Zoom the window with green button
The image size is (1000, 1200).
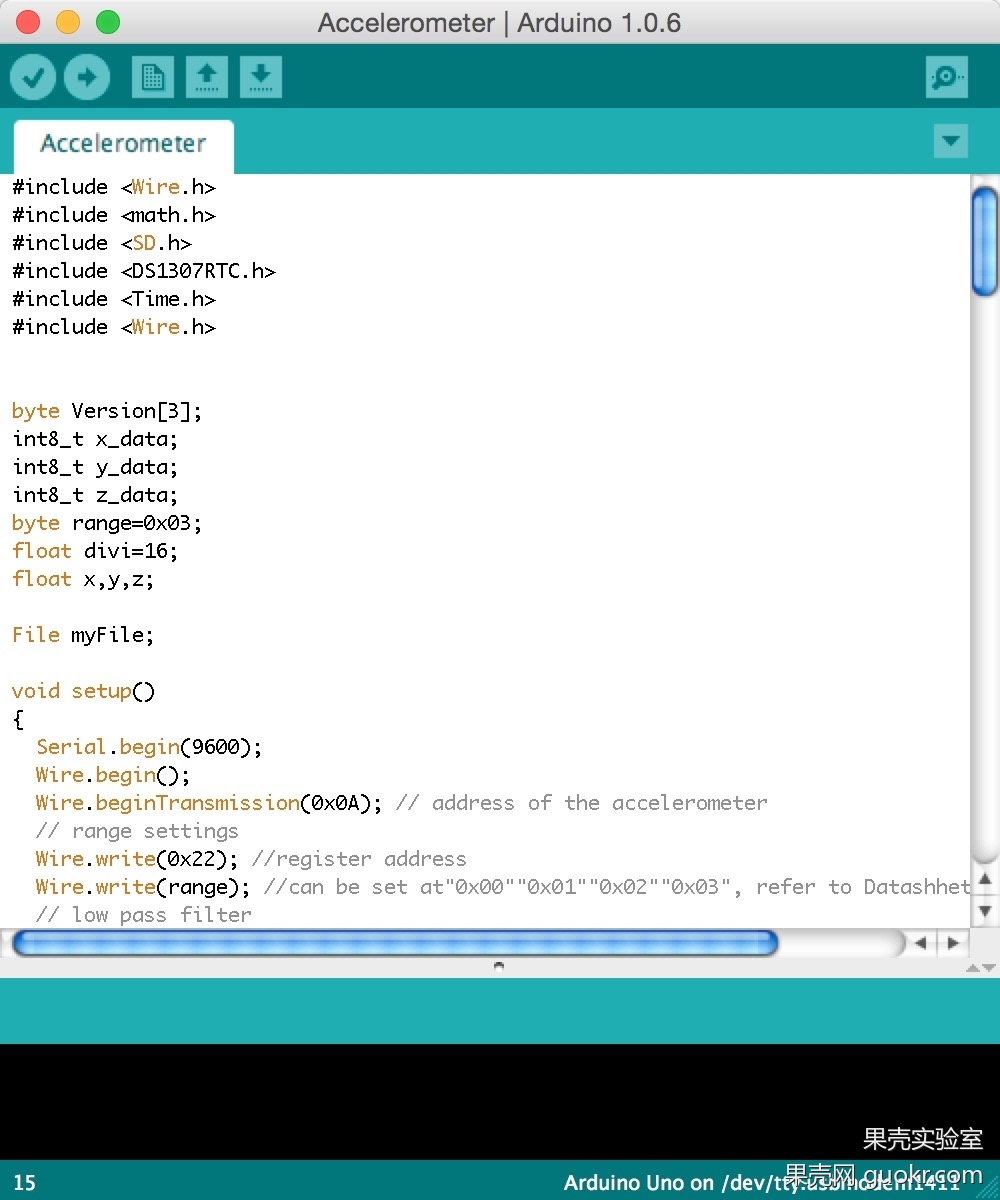tap(107, 22)
